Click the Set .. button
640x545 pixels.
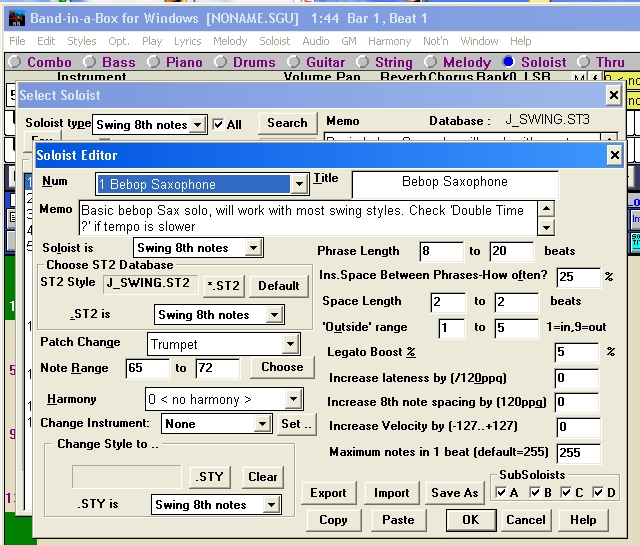point(296,424)
